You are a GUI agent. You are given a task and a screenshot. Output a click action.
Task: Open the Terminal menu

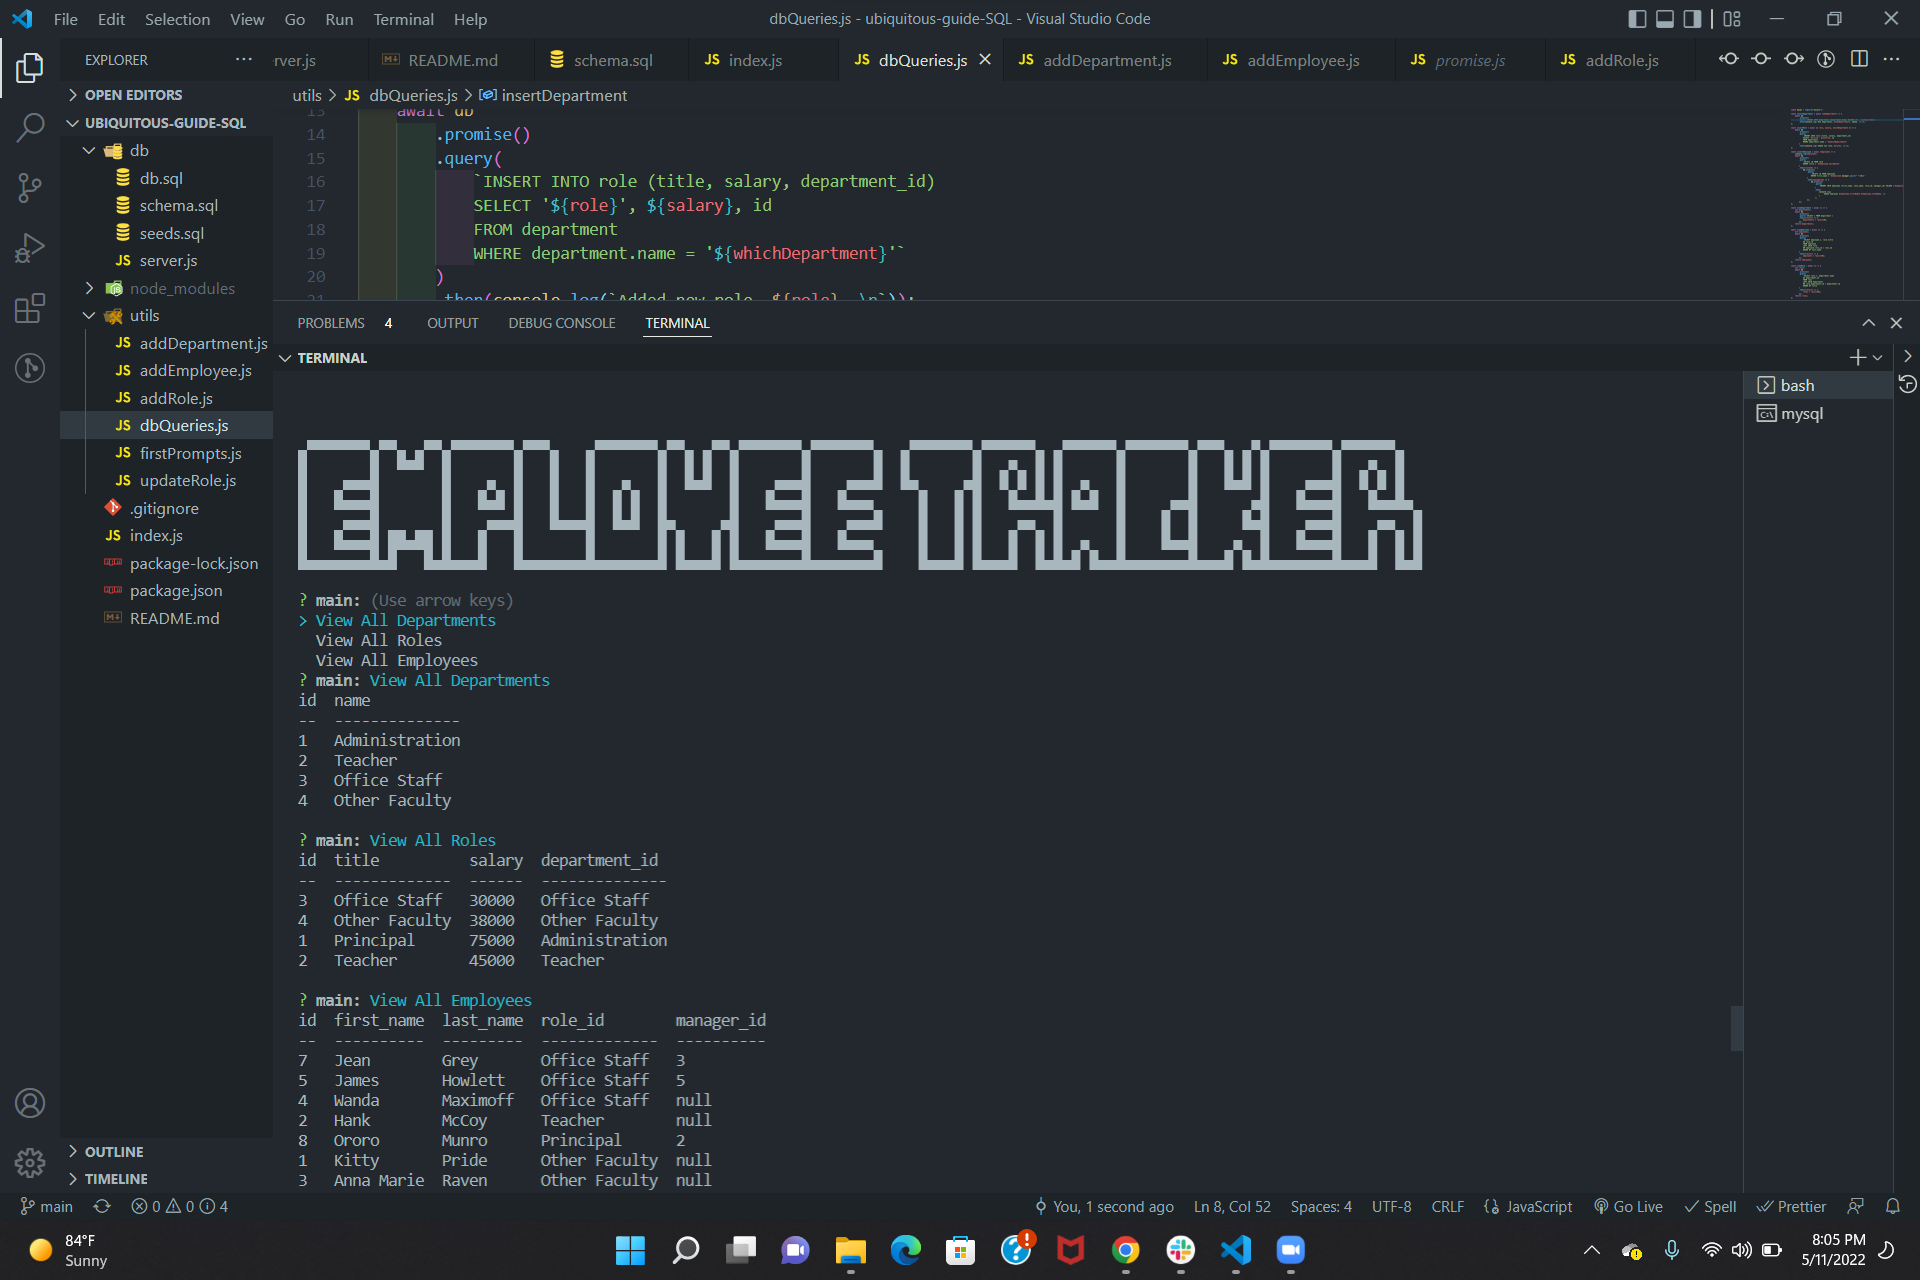[x=403, y=19]
